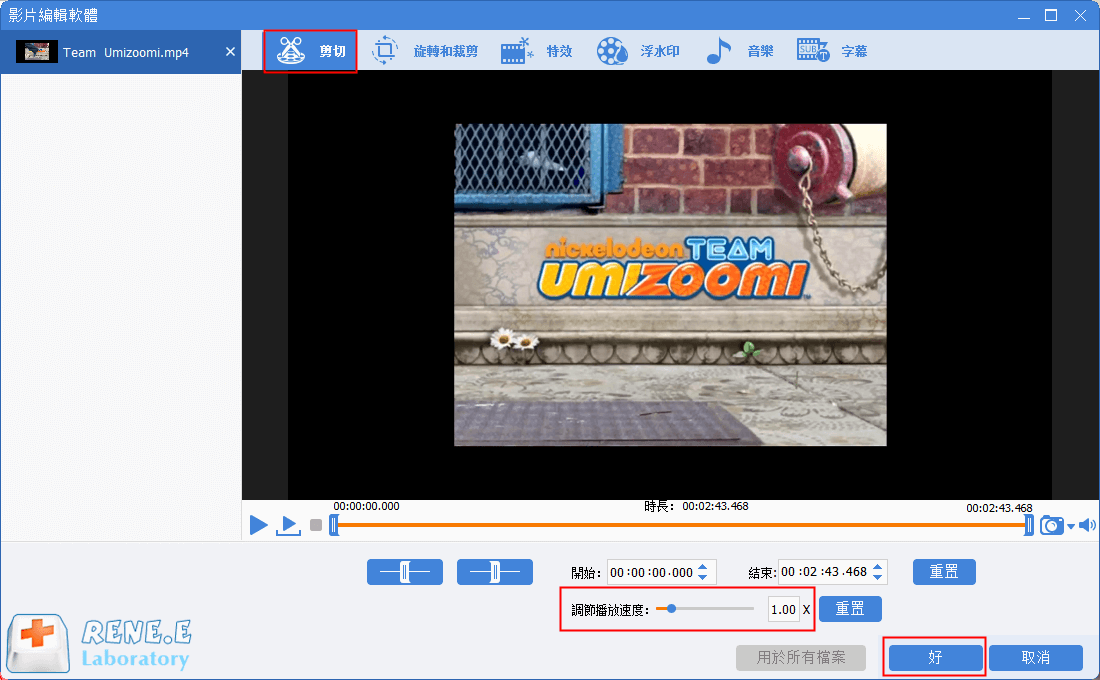1100x680 pixels.
Task: Open the 字幕 (subtitle) tab
Action: [833, 51]
